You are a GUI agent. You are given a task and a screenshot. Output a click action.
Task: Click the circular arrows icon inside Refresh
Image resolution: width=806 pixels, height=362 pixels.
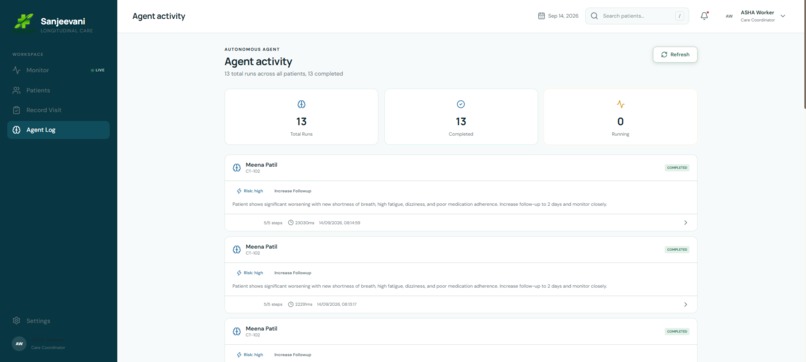coord(664,55)
